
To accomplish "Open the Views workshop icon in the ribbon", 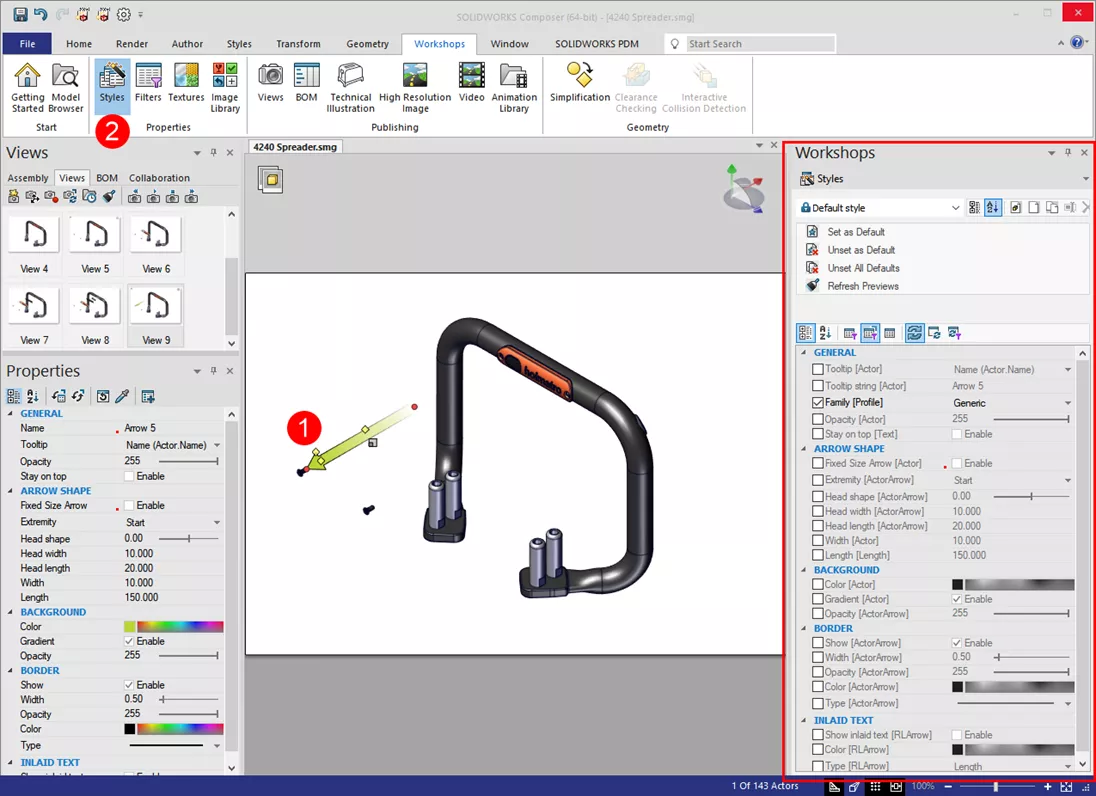I will (271, 82).
